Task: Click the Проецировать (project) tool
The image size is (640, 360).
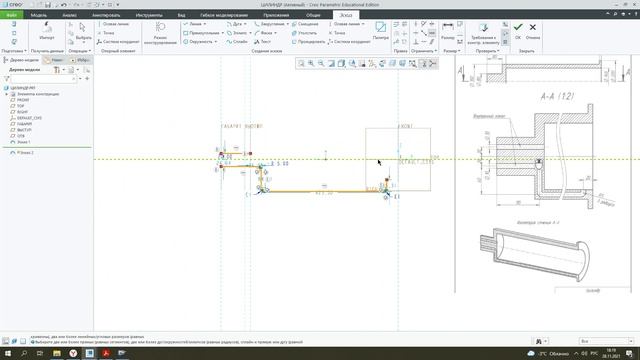Action: click(x=308, y=42)
